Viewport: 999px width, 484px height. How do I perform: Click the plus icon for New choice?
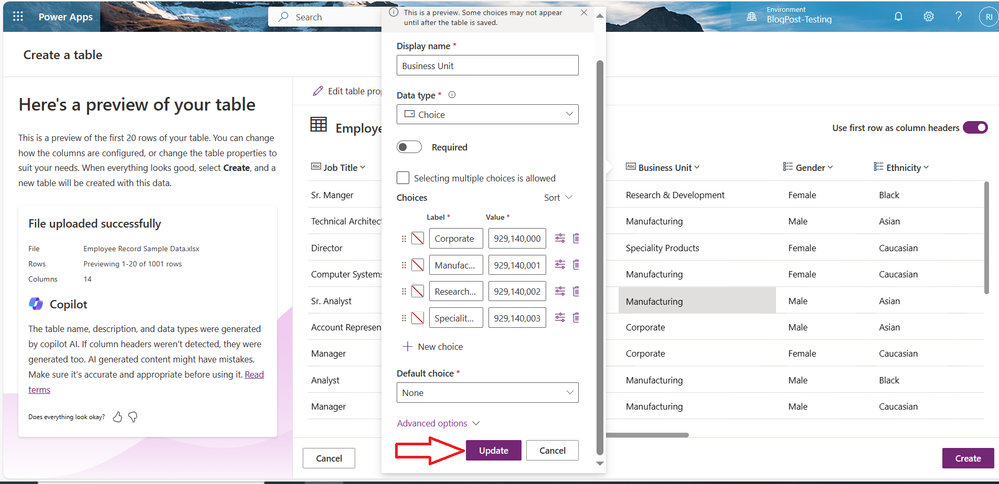407,346
